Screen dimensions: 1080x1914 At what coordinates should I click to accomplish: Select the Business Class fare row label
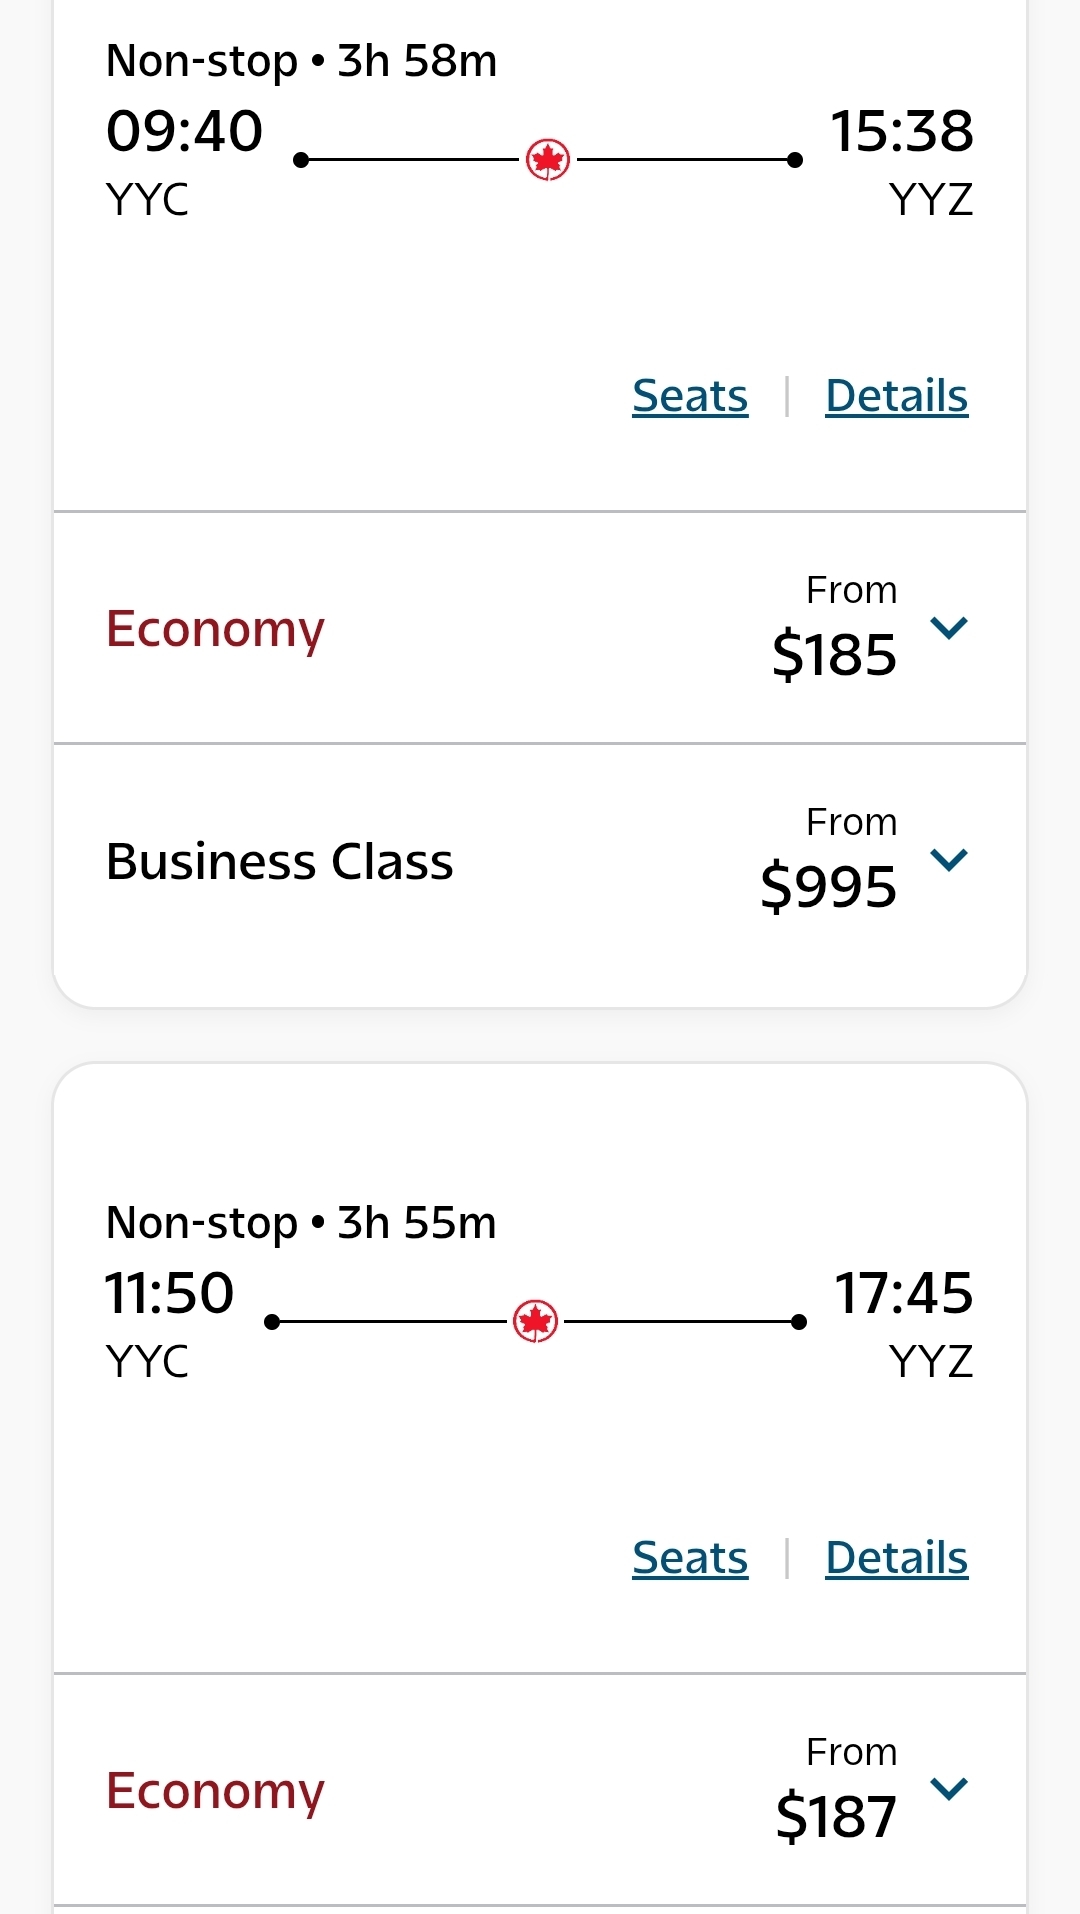point(279,862)
